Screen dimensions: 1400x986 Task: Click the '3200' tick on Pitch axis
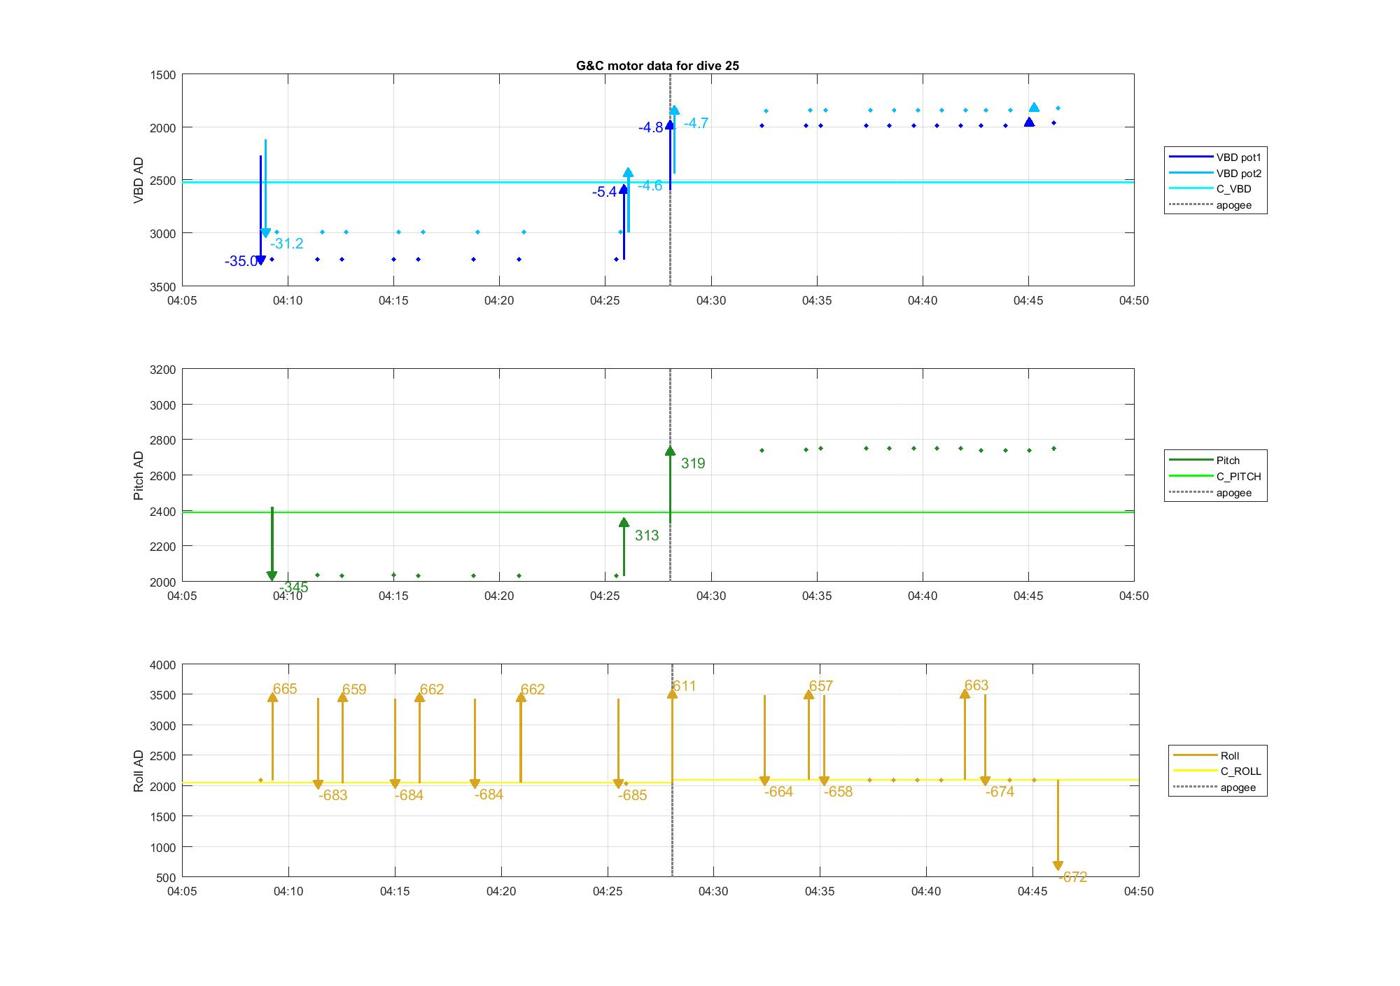click(x=162, y=370)
